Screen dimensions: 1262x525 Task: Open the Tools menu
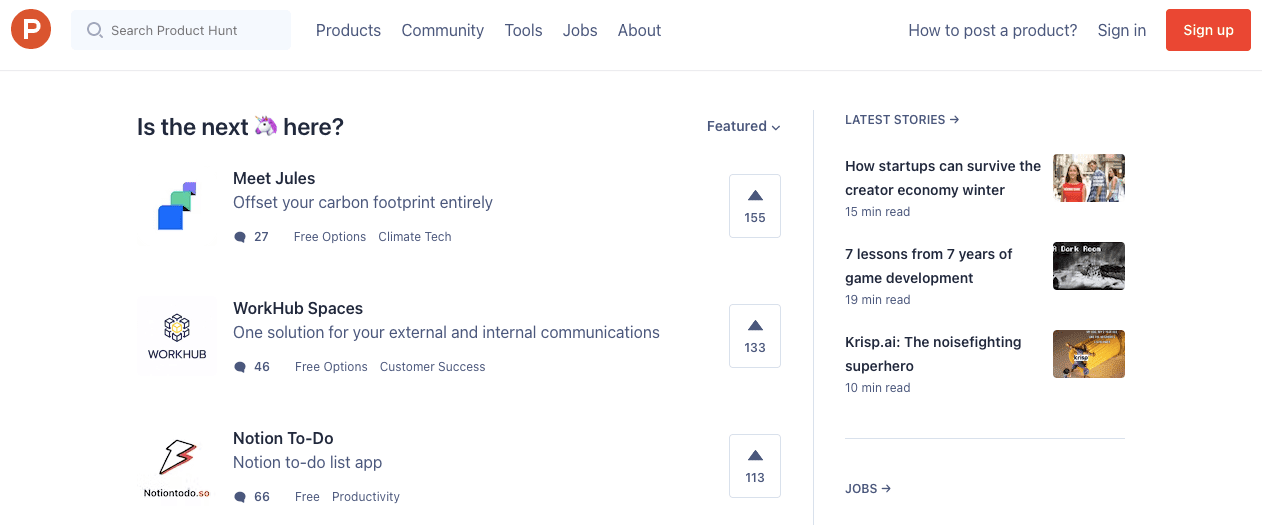pyautogui.click(x=523, y=30)
